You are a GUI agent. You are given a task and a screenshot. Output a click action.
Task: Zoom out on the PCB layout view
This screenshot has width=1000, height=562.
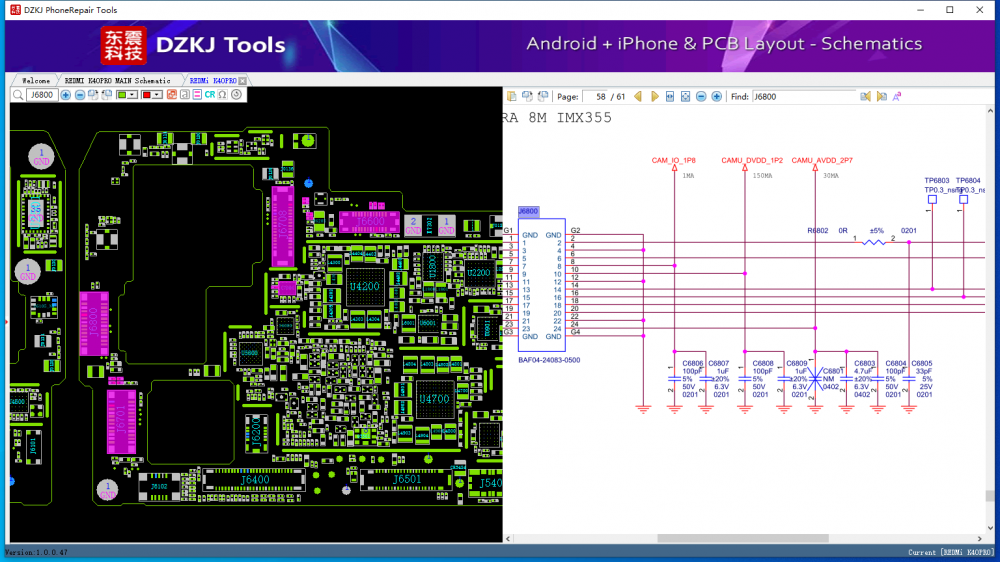[x=80, y=95]
